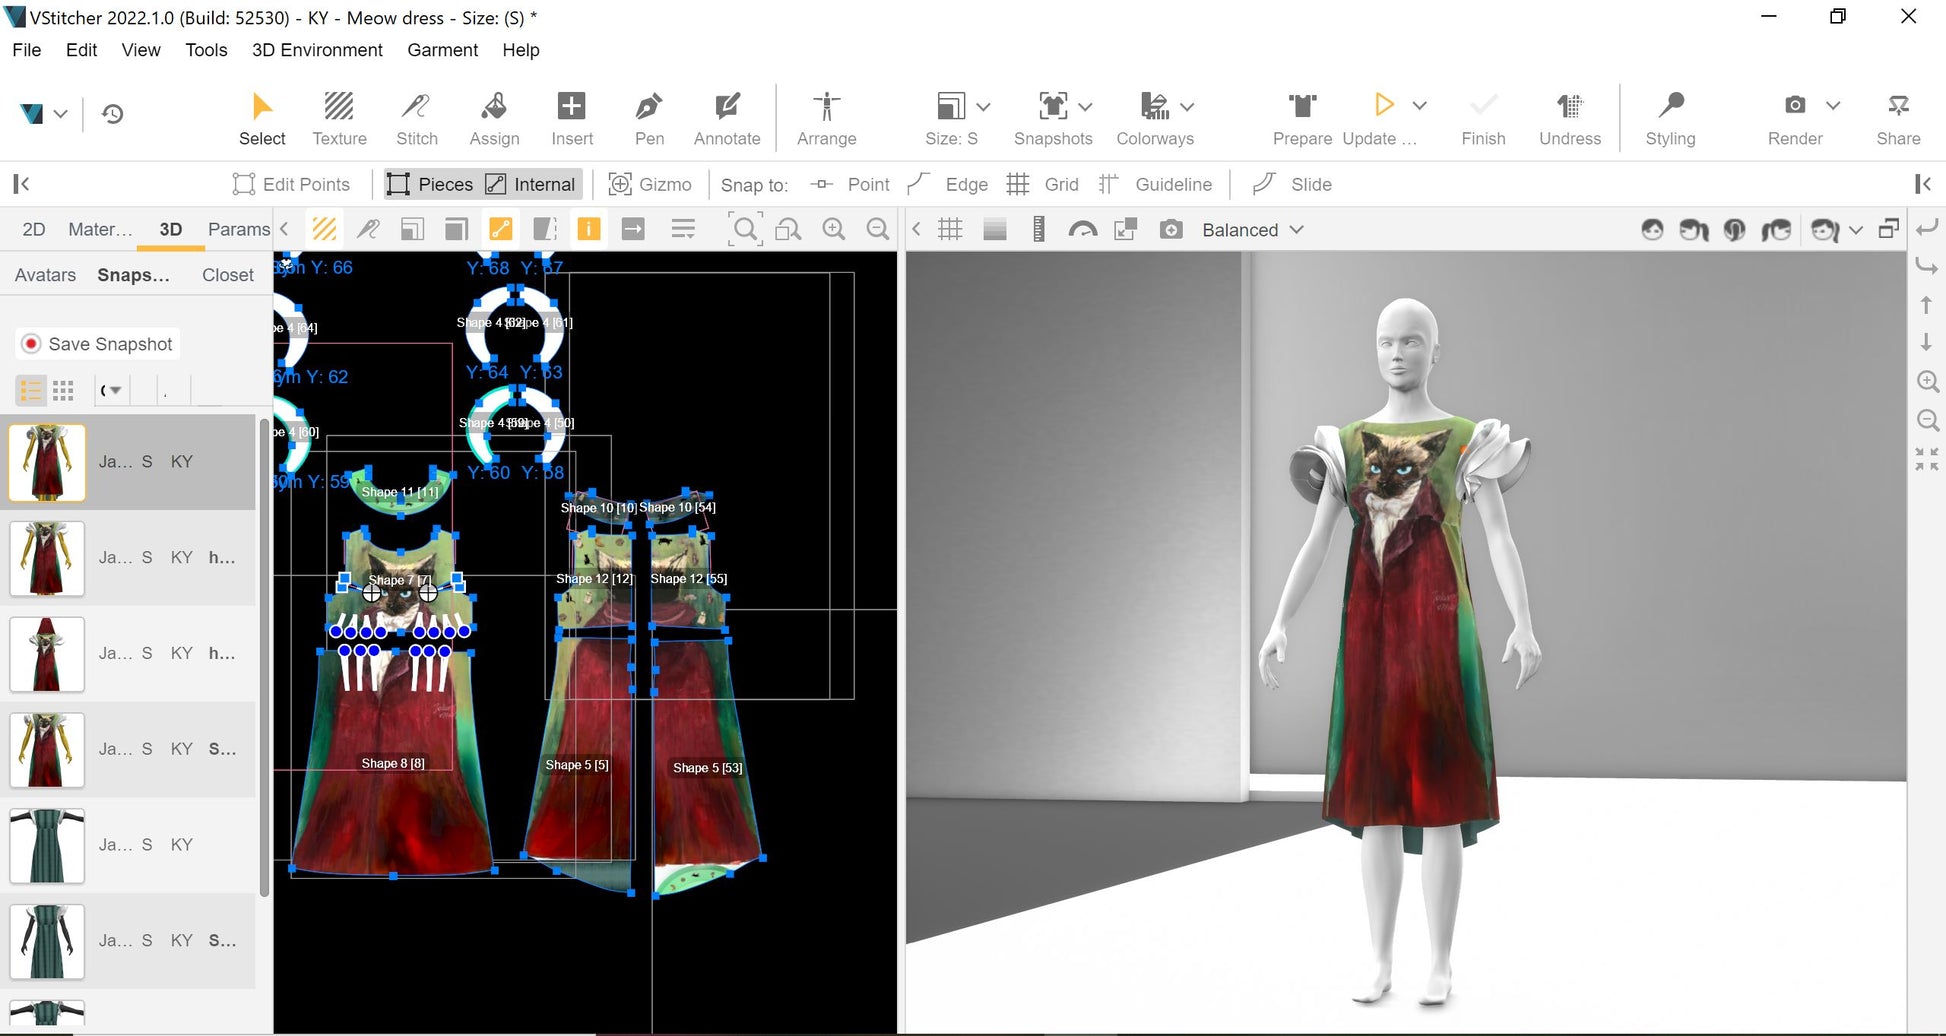Open the Colorways dropdown arrow
1946x1036 pixels.
[x=1187, y=107]
